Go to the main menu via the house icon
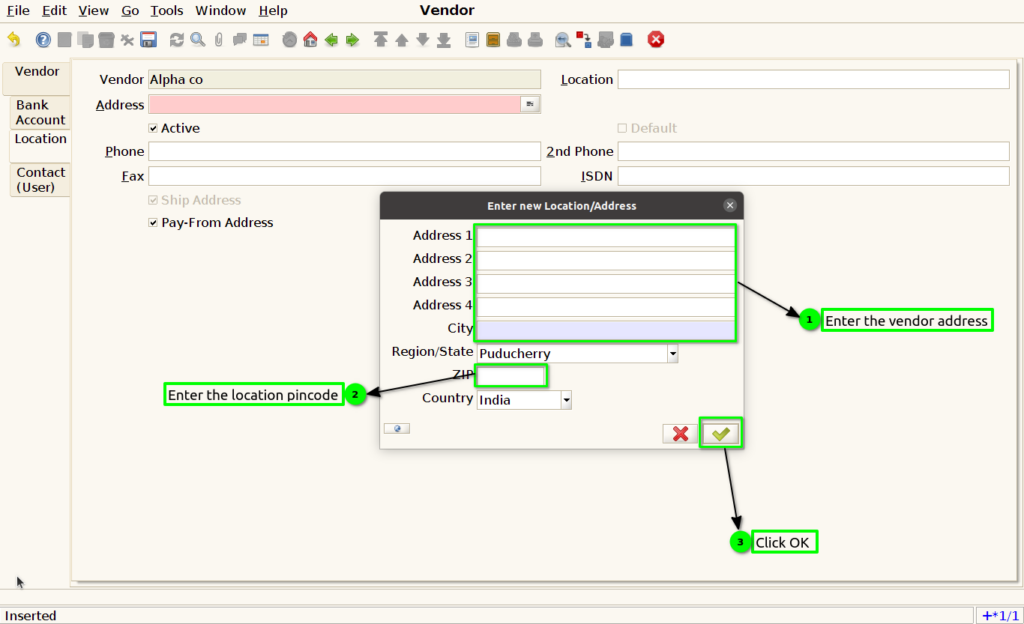1024x624 pixels. 310,40
